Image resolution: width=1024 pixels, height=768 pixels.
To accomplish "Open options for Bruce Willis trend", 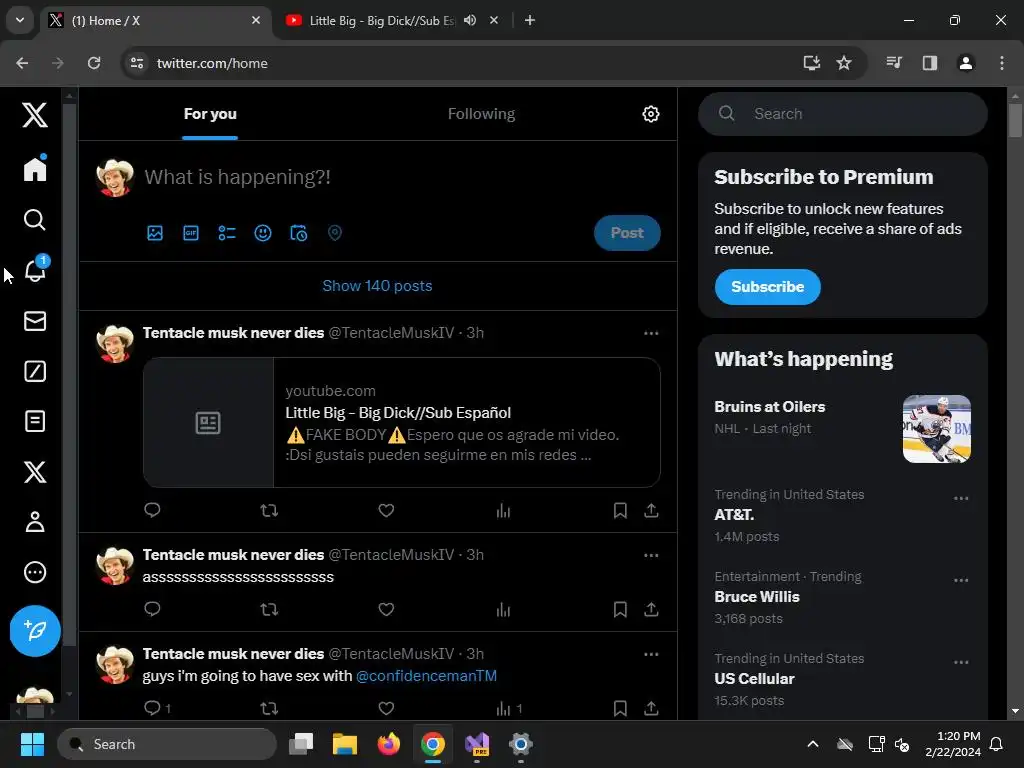I will tap(961, 580).
